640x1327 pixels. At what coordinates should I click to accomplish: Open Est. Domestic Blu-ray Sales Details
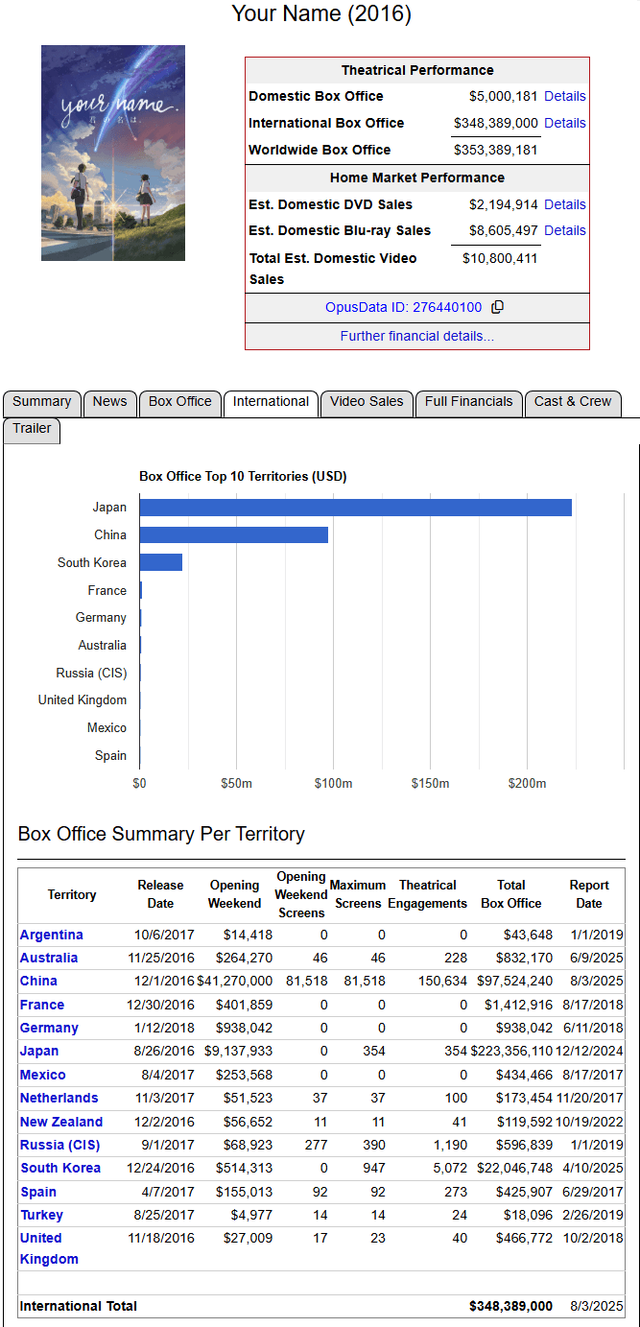(565, 231)
